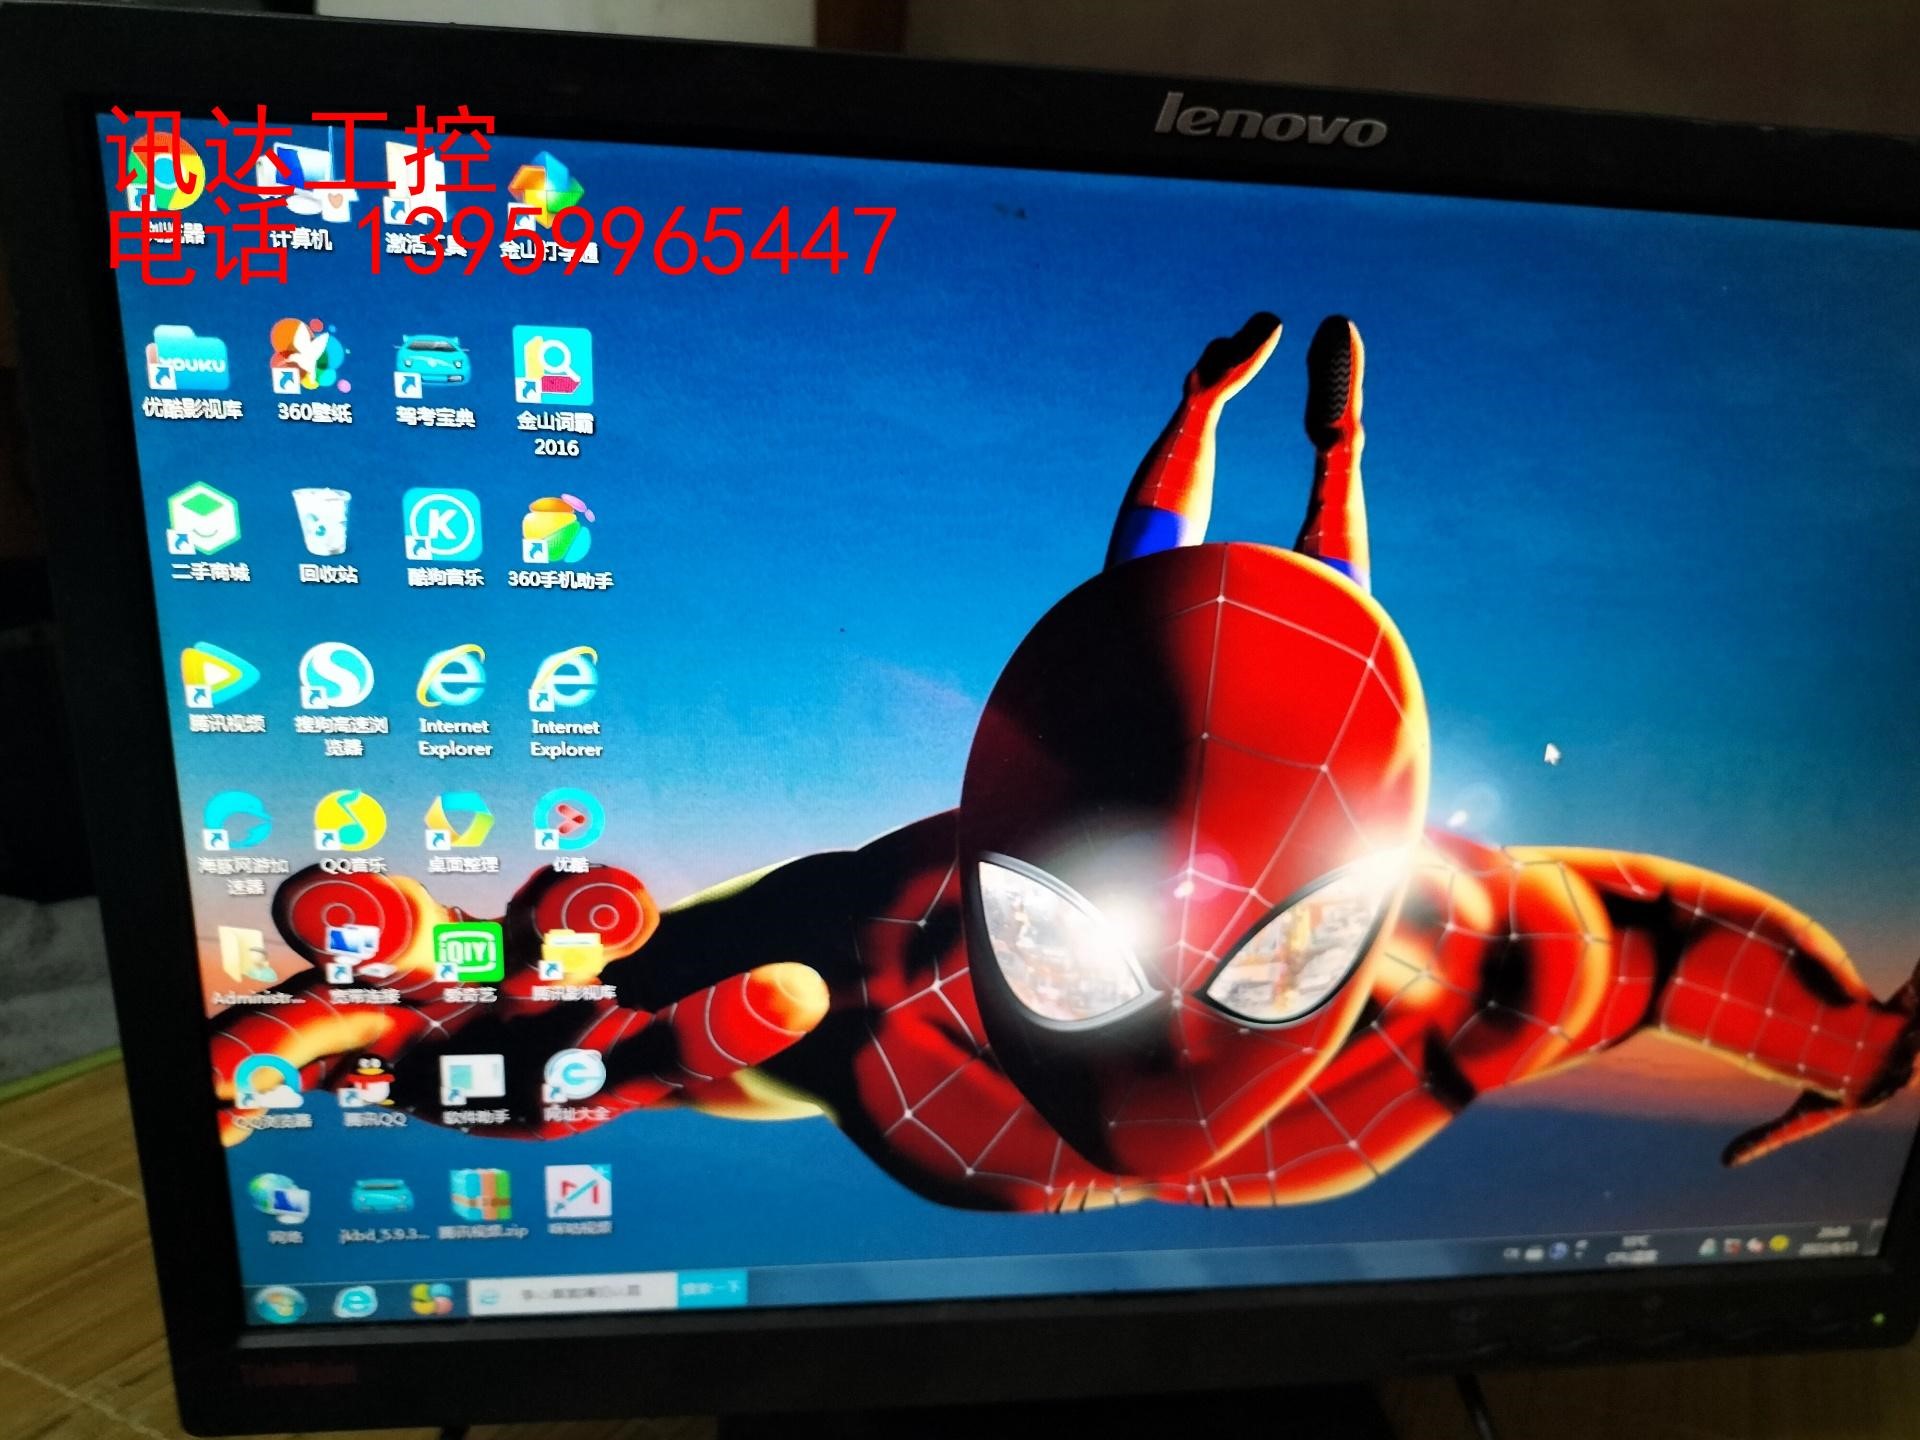Launch the 腾讯视频 Tencent Video shortcut

pyautogui.click(x=224, y=688)
